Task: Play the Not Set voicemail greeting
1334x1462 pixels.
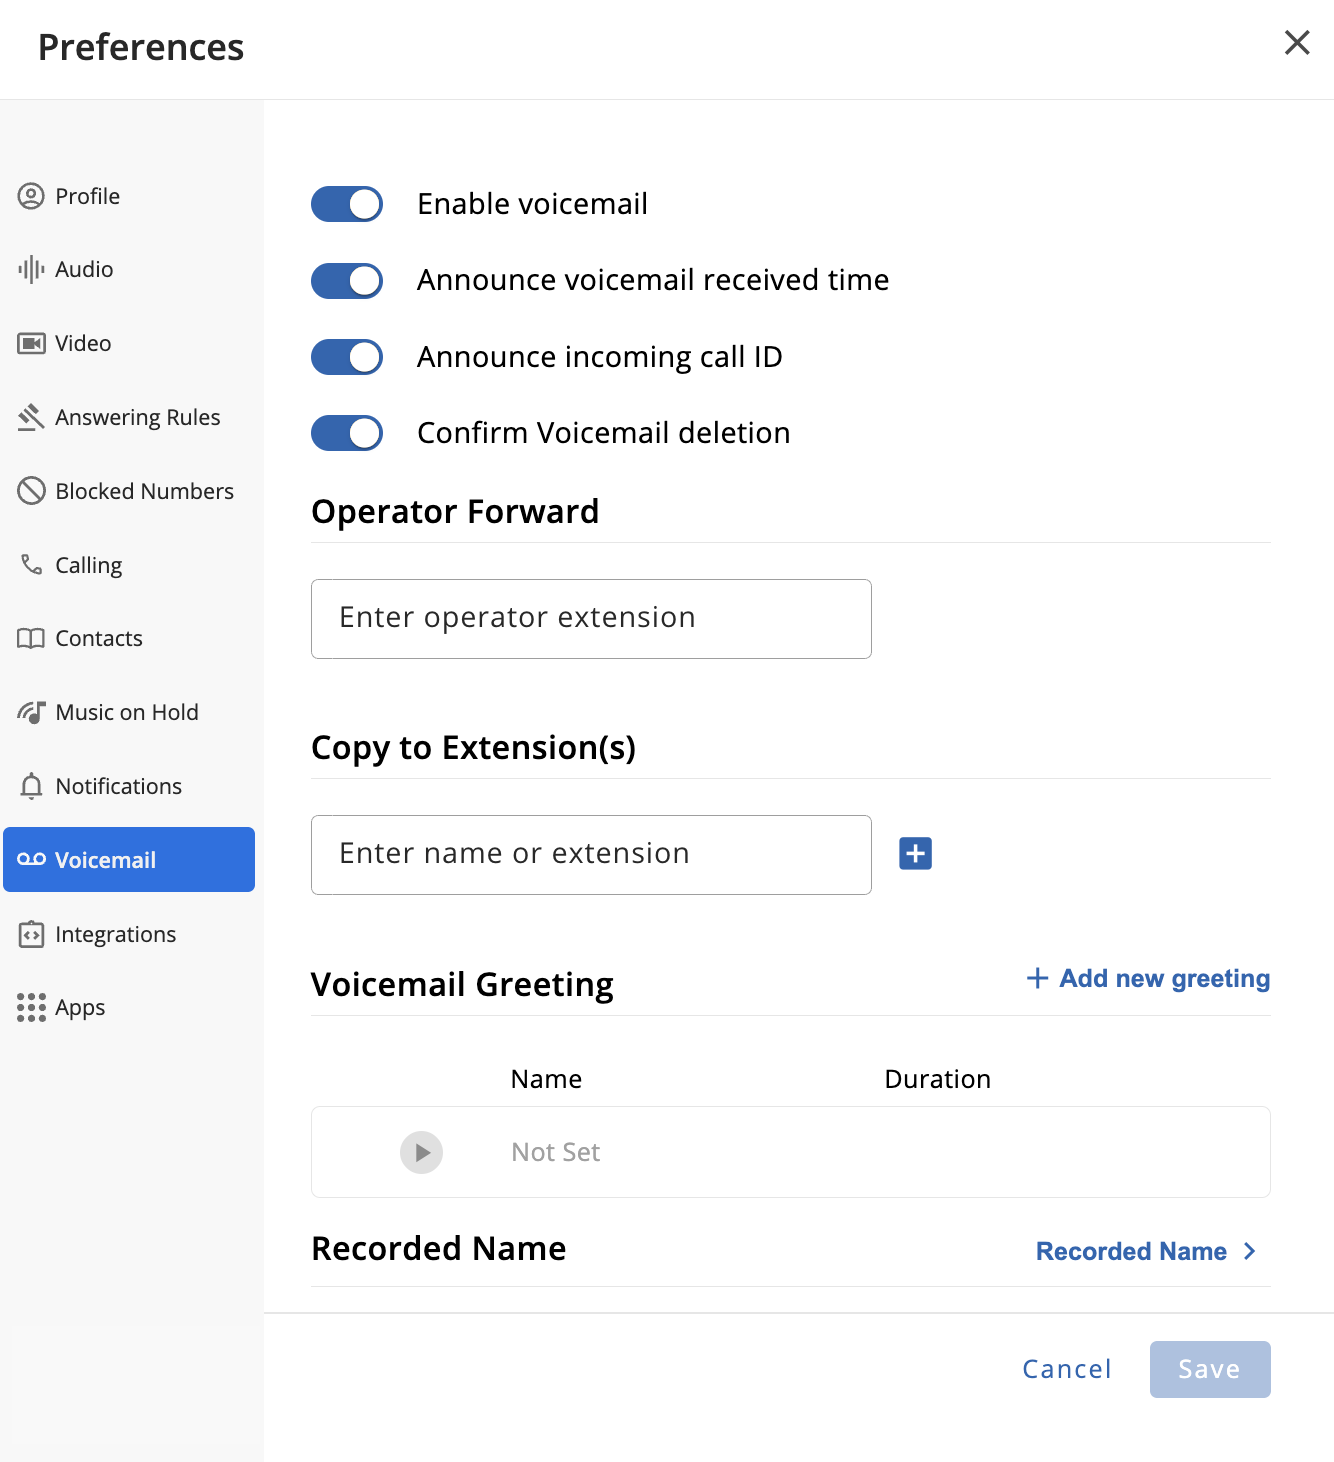Action: 422,1152
